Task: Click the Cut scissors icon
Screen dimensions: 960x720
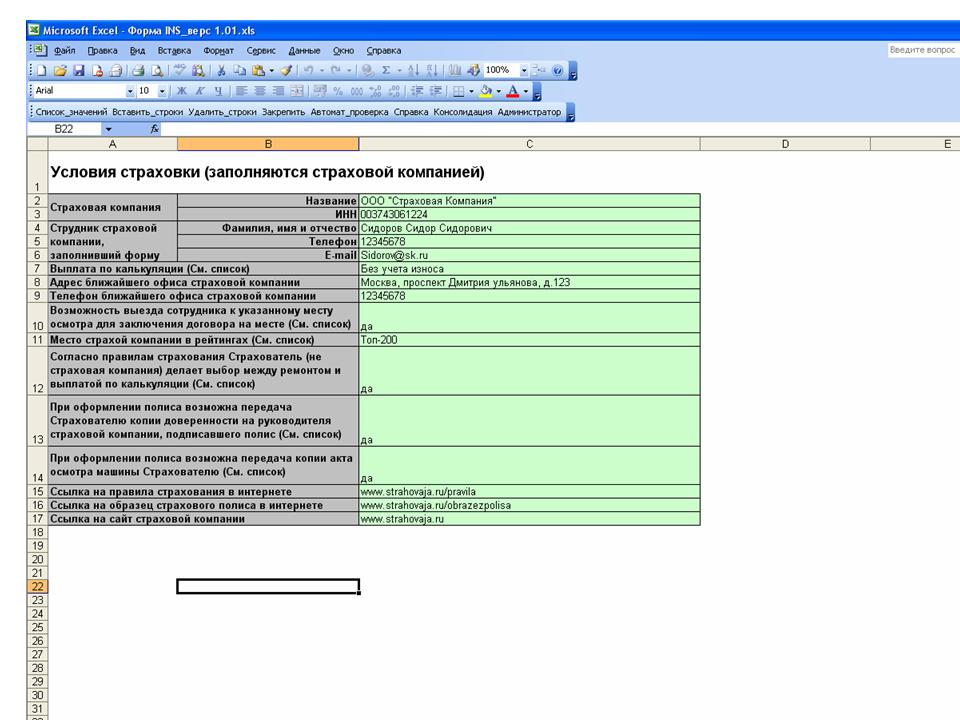Action: (x=221, y=70)
